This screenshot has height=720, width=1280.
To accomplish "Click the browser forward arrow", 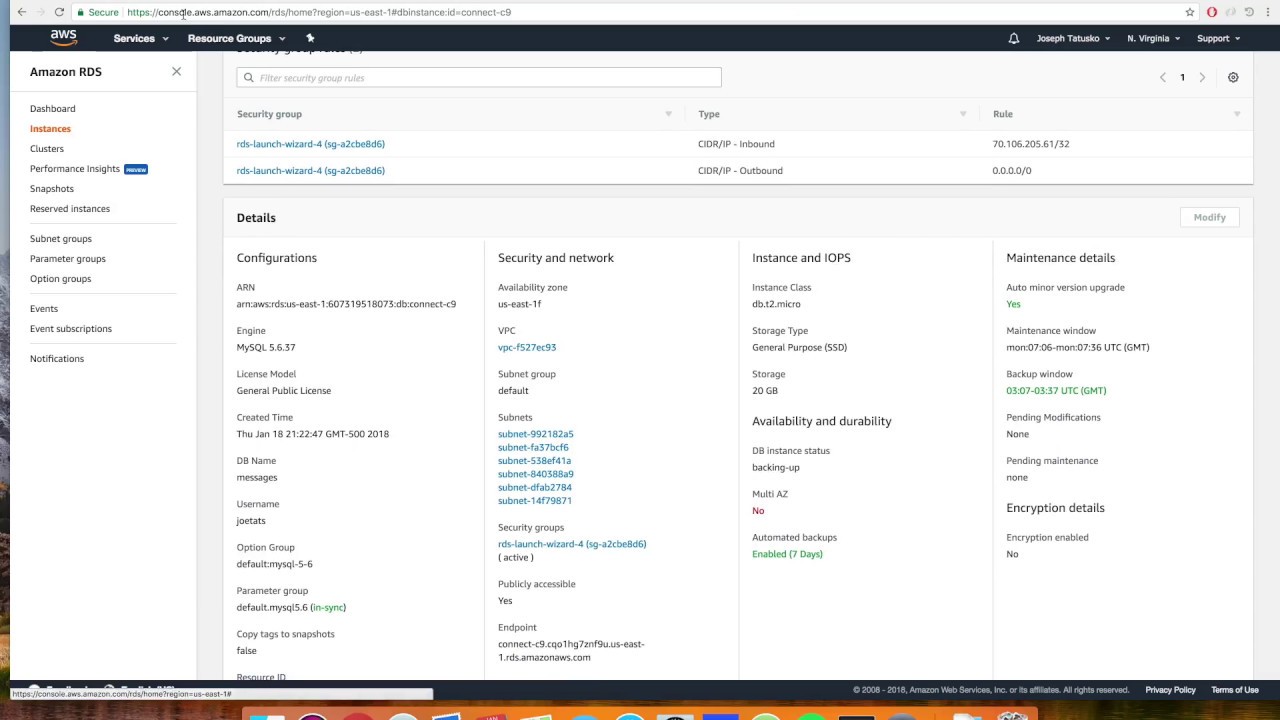I will (41, 12).
